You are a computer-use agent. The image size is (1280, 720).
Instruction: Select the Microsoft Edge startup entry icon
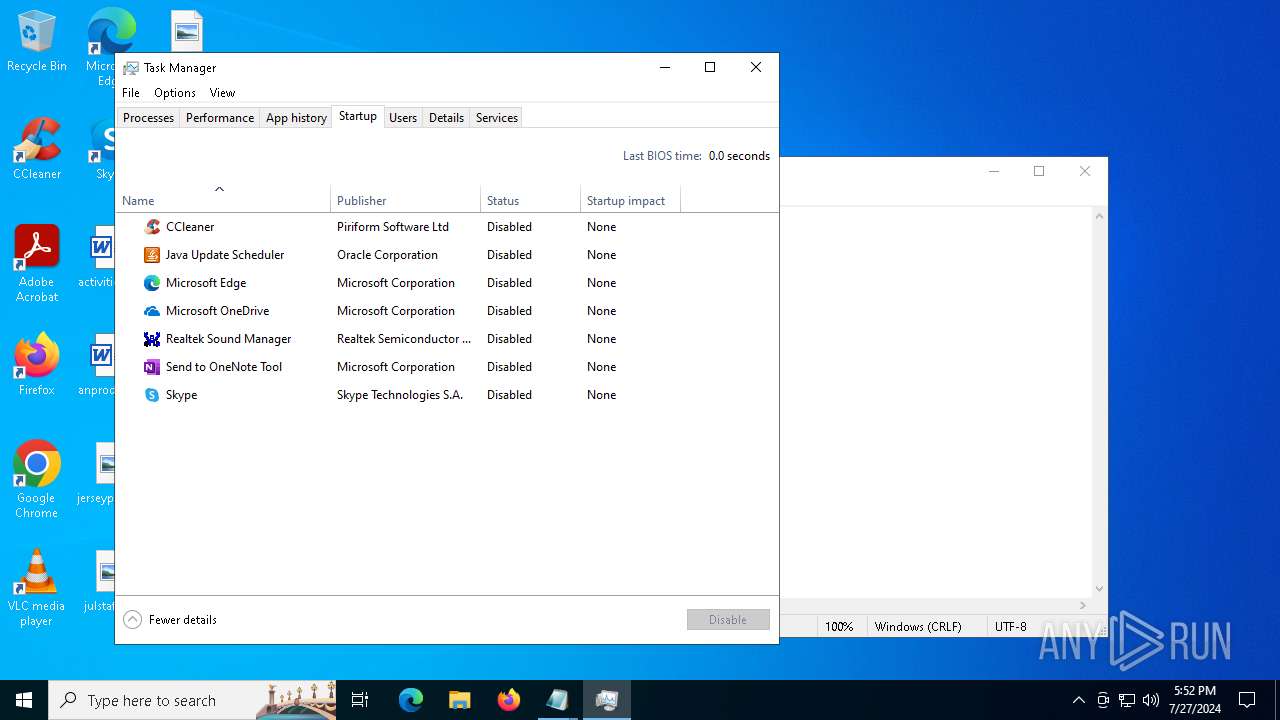click(x=152, y=283)
